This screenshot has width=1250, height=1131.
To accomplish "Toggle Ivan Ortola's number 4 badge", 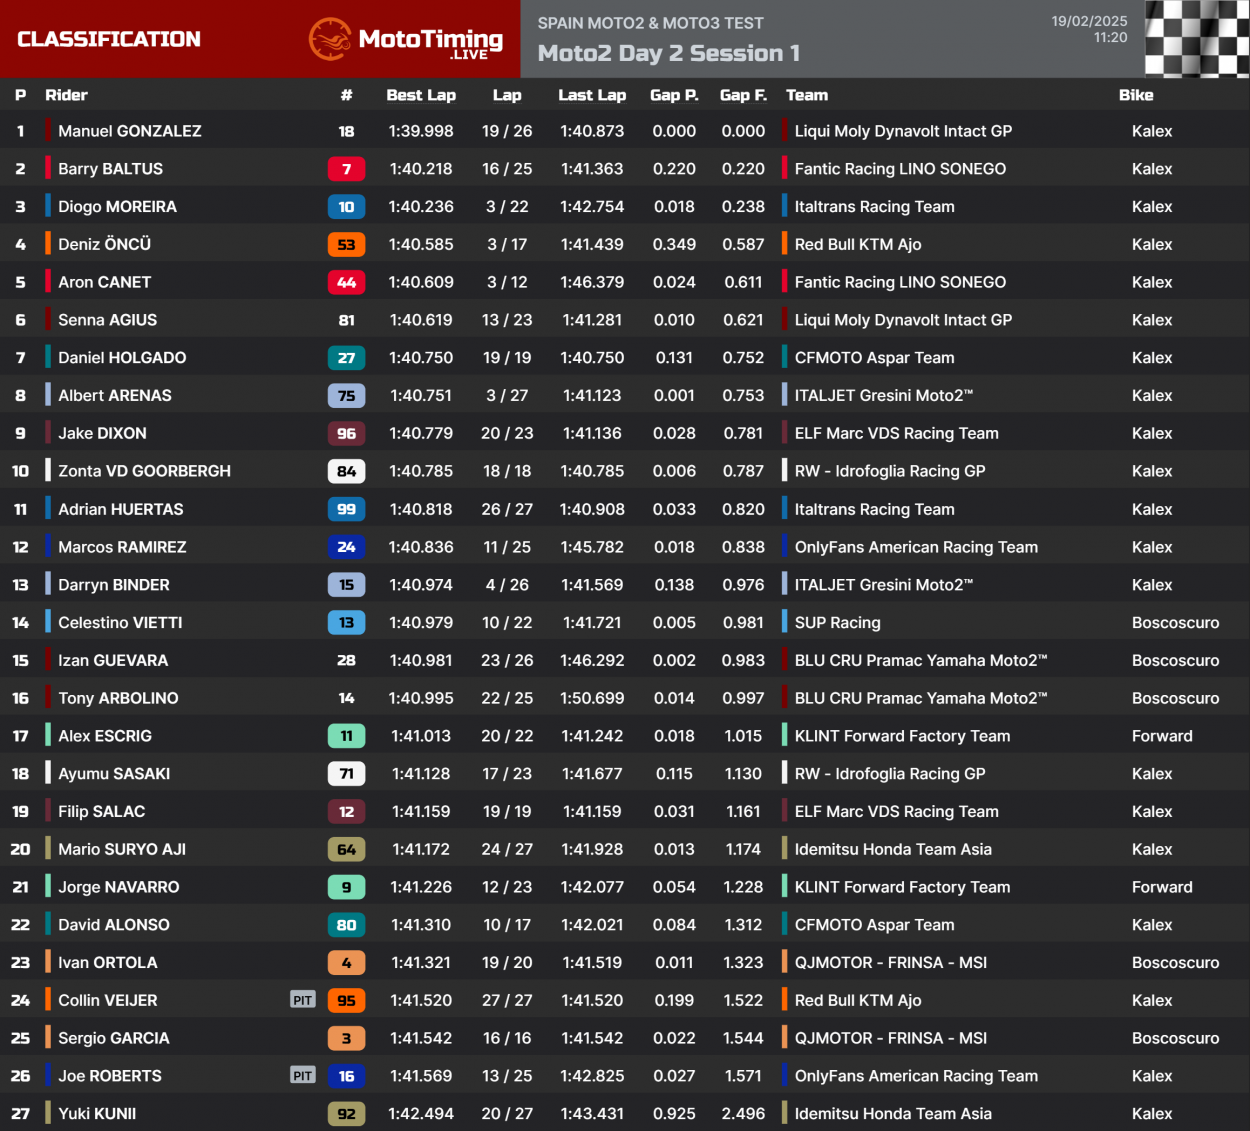I will pyautogui.click(x=346, y=962).
